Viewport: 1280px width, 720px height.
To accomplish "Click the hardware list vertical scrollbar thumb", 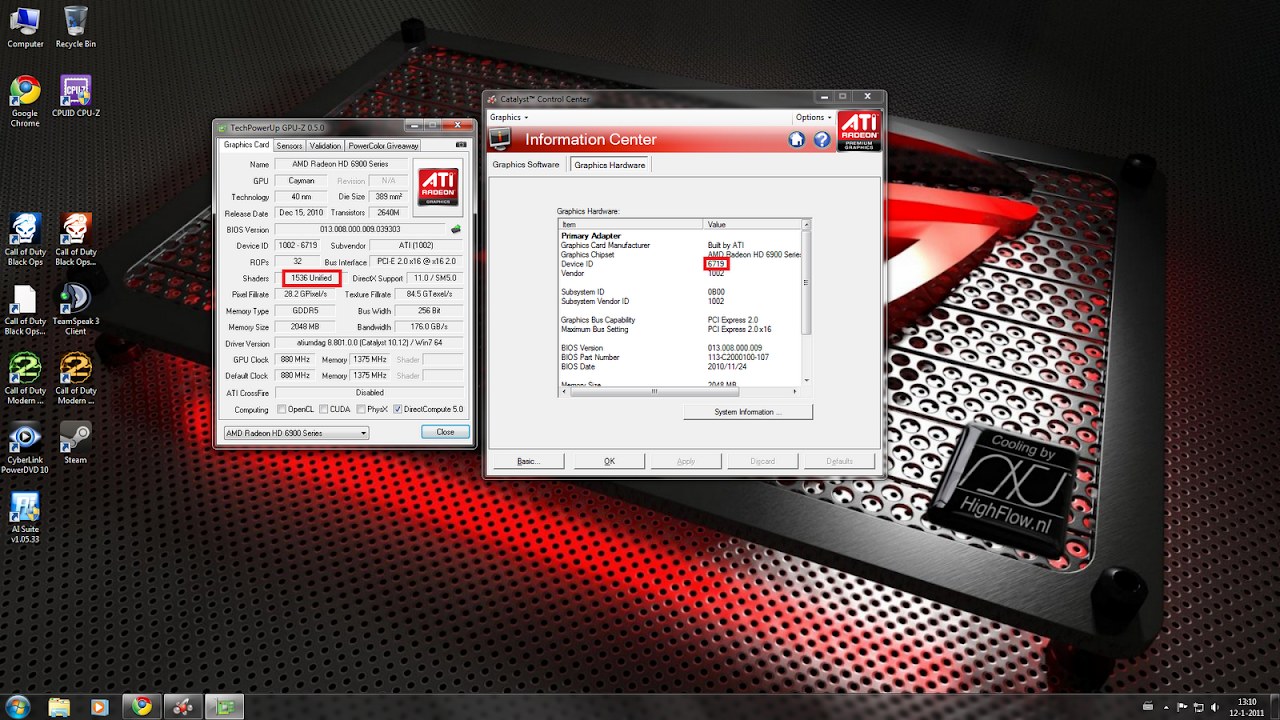I will pyautogui.click(x=807, y=283).
